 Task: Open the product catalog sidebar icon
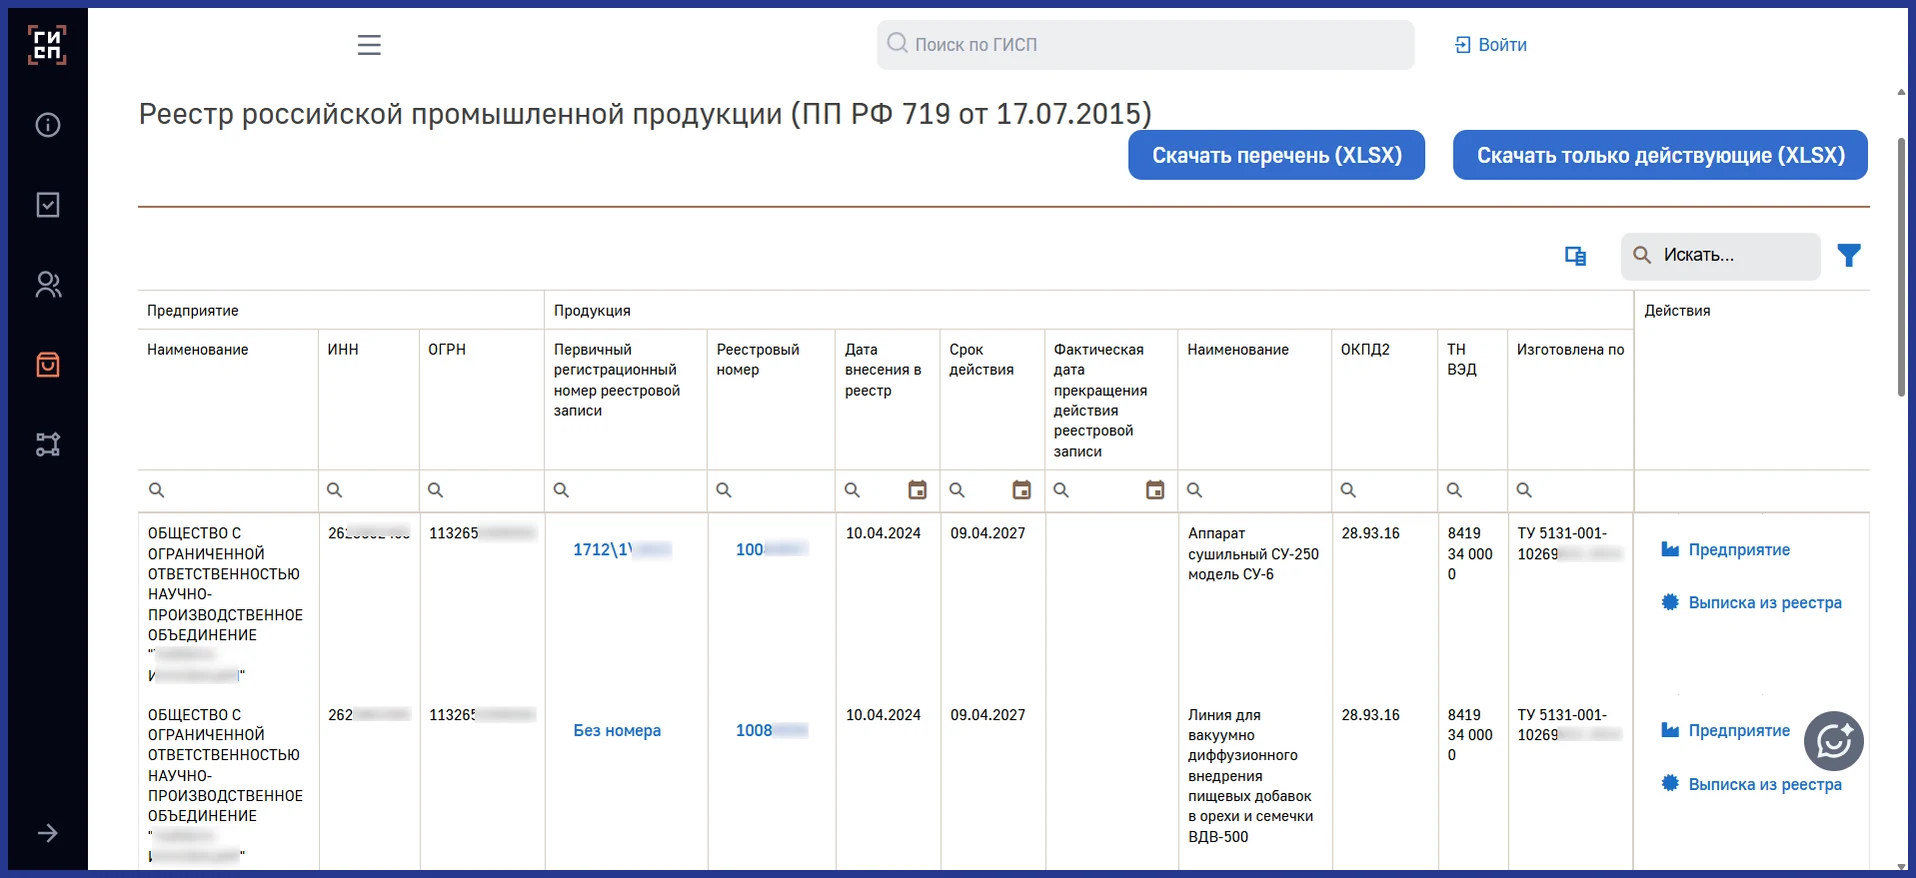point(48,365)
